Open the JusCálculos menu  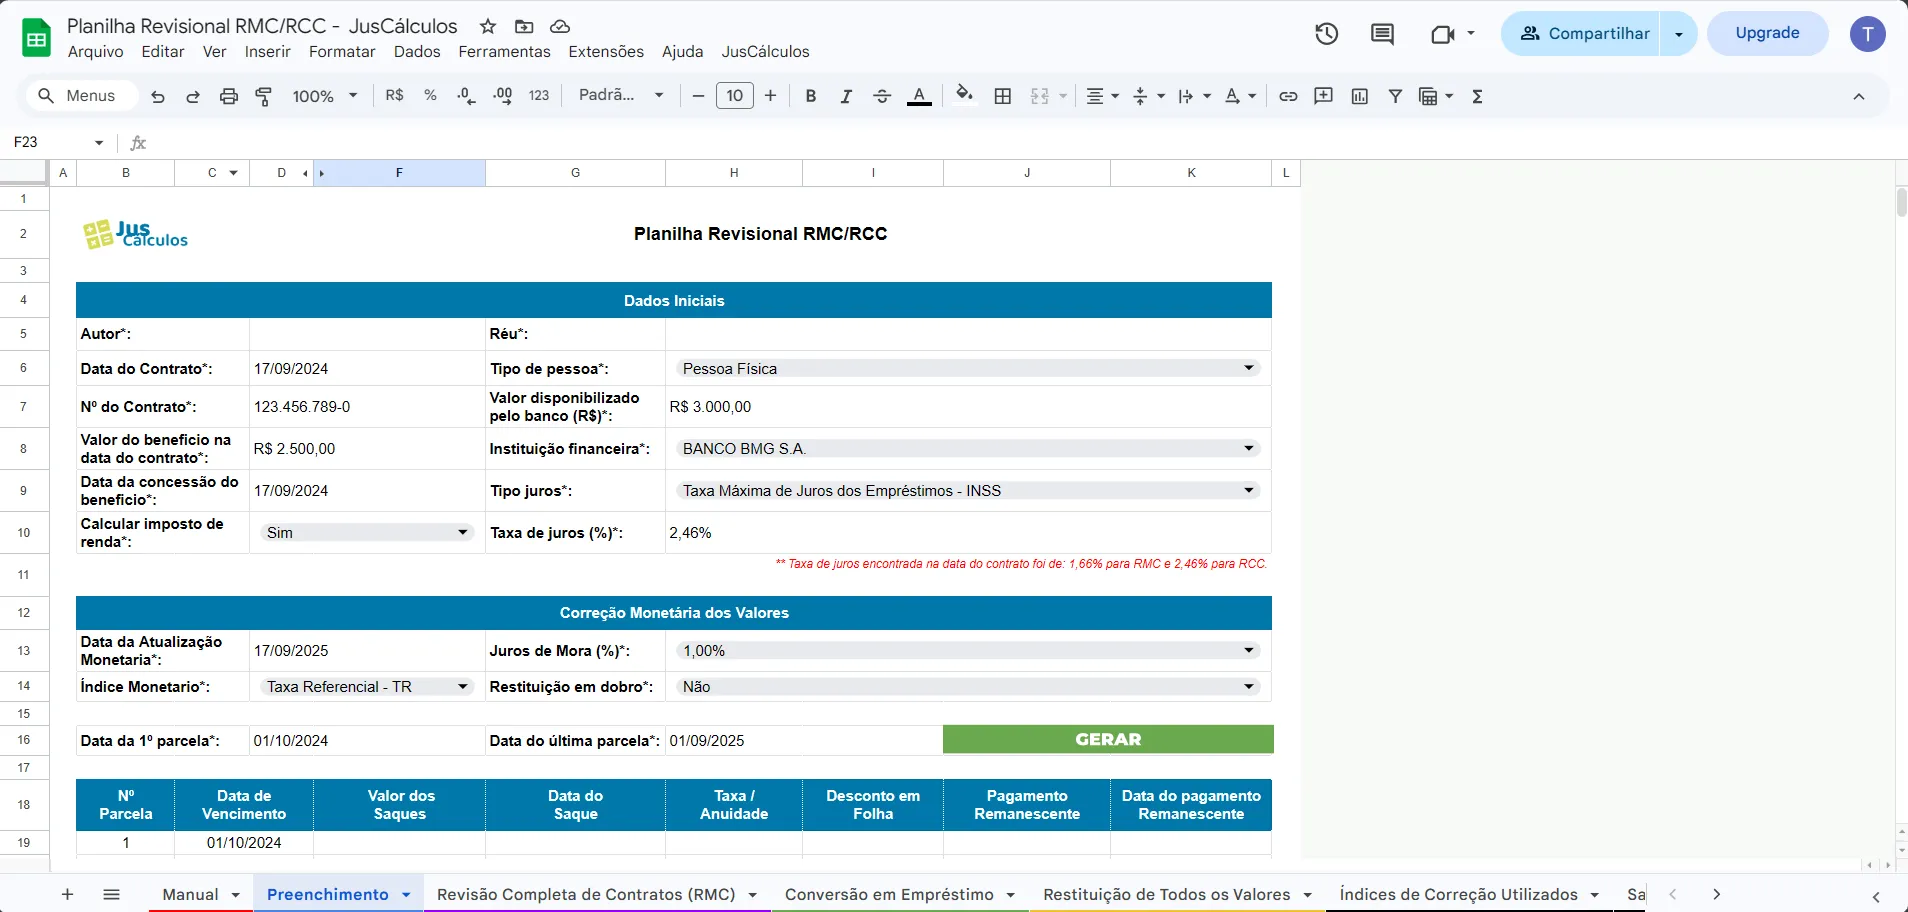766,52
